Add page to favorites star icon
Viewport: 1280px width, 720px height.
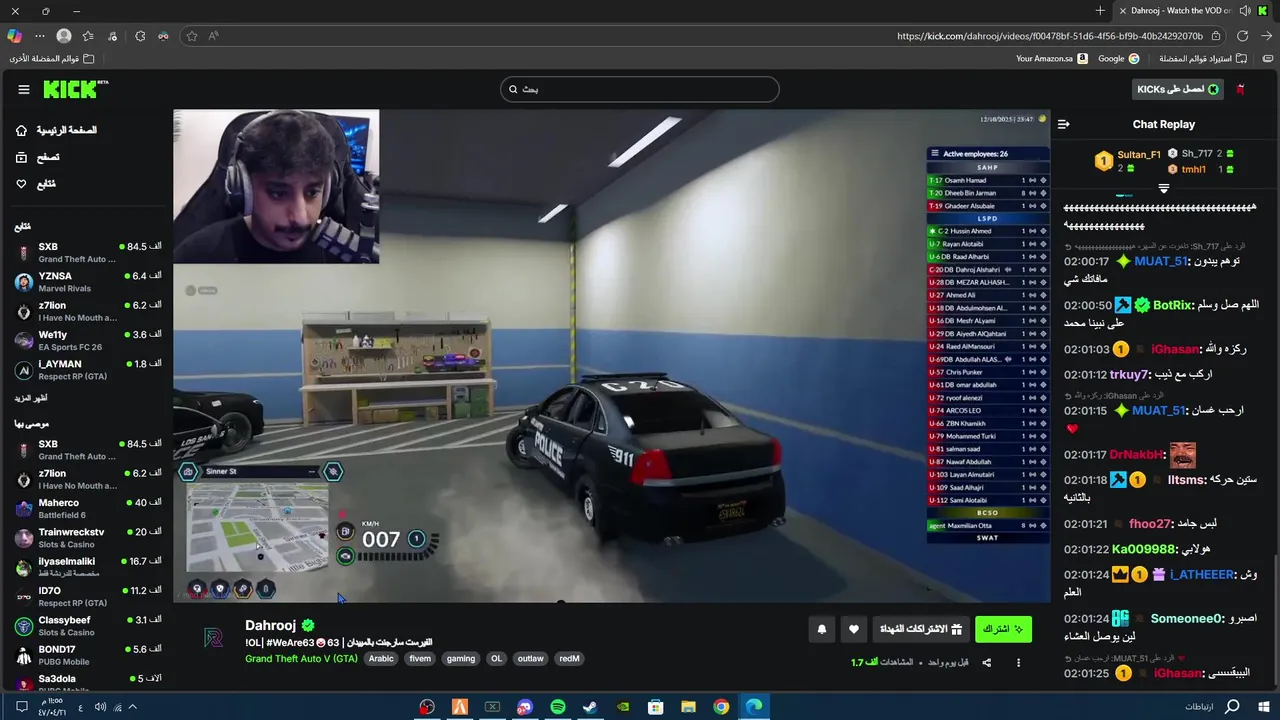pos(191,36)
